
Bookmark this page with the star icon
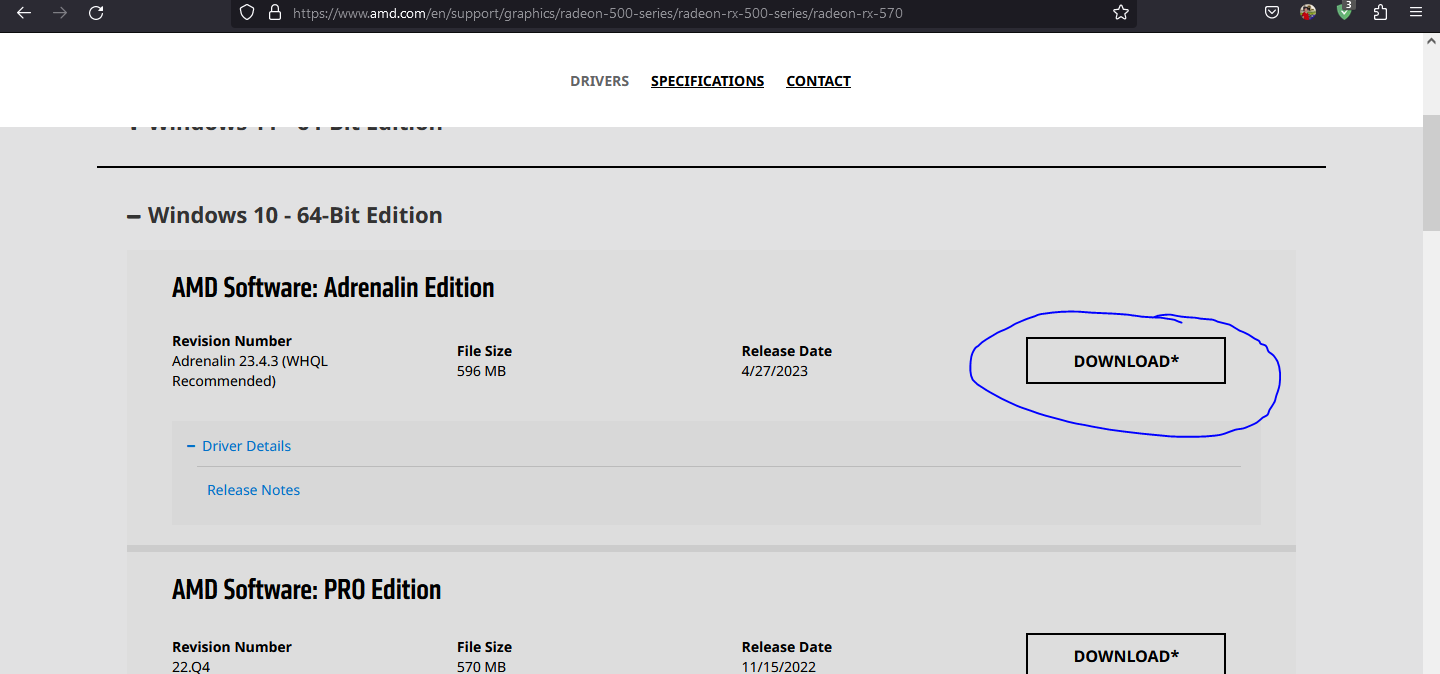tap(1121, 13)
